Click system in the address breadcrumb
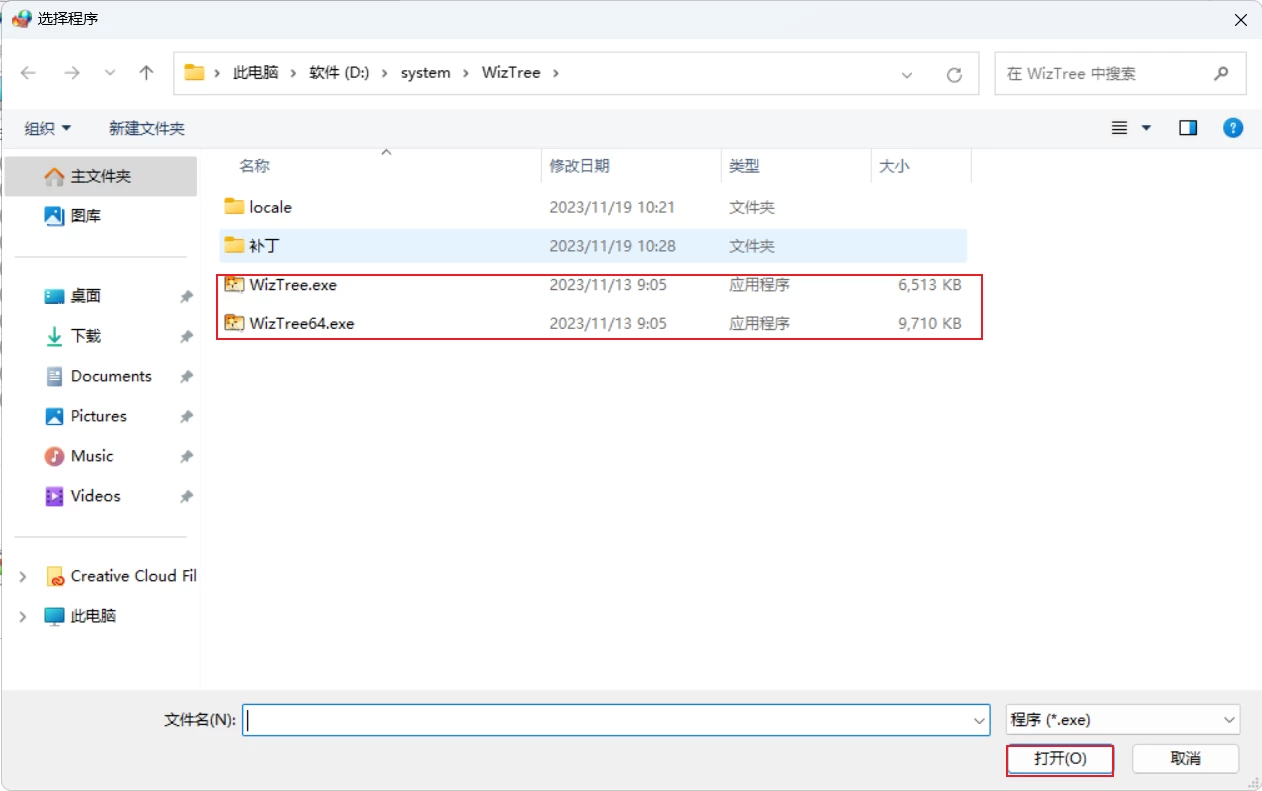Screen dimensions: 1262x791 click(x=425, y=73)
